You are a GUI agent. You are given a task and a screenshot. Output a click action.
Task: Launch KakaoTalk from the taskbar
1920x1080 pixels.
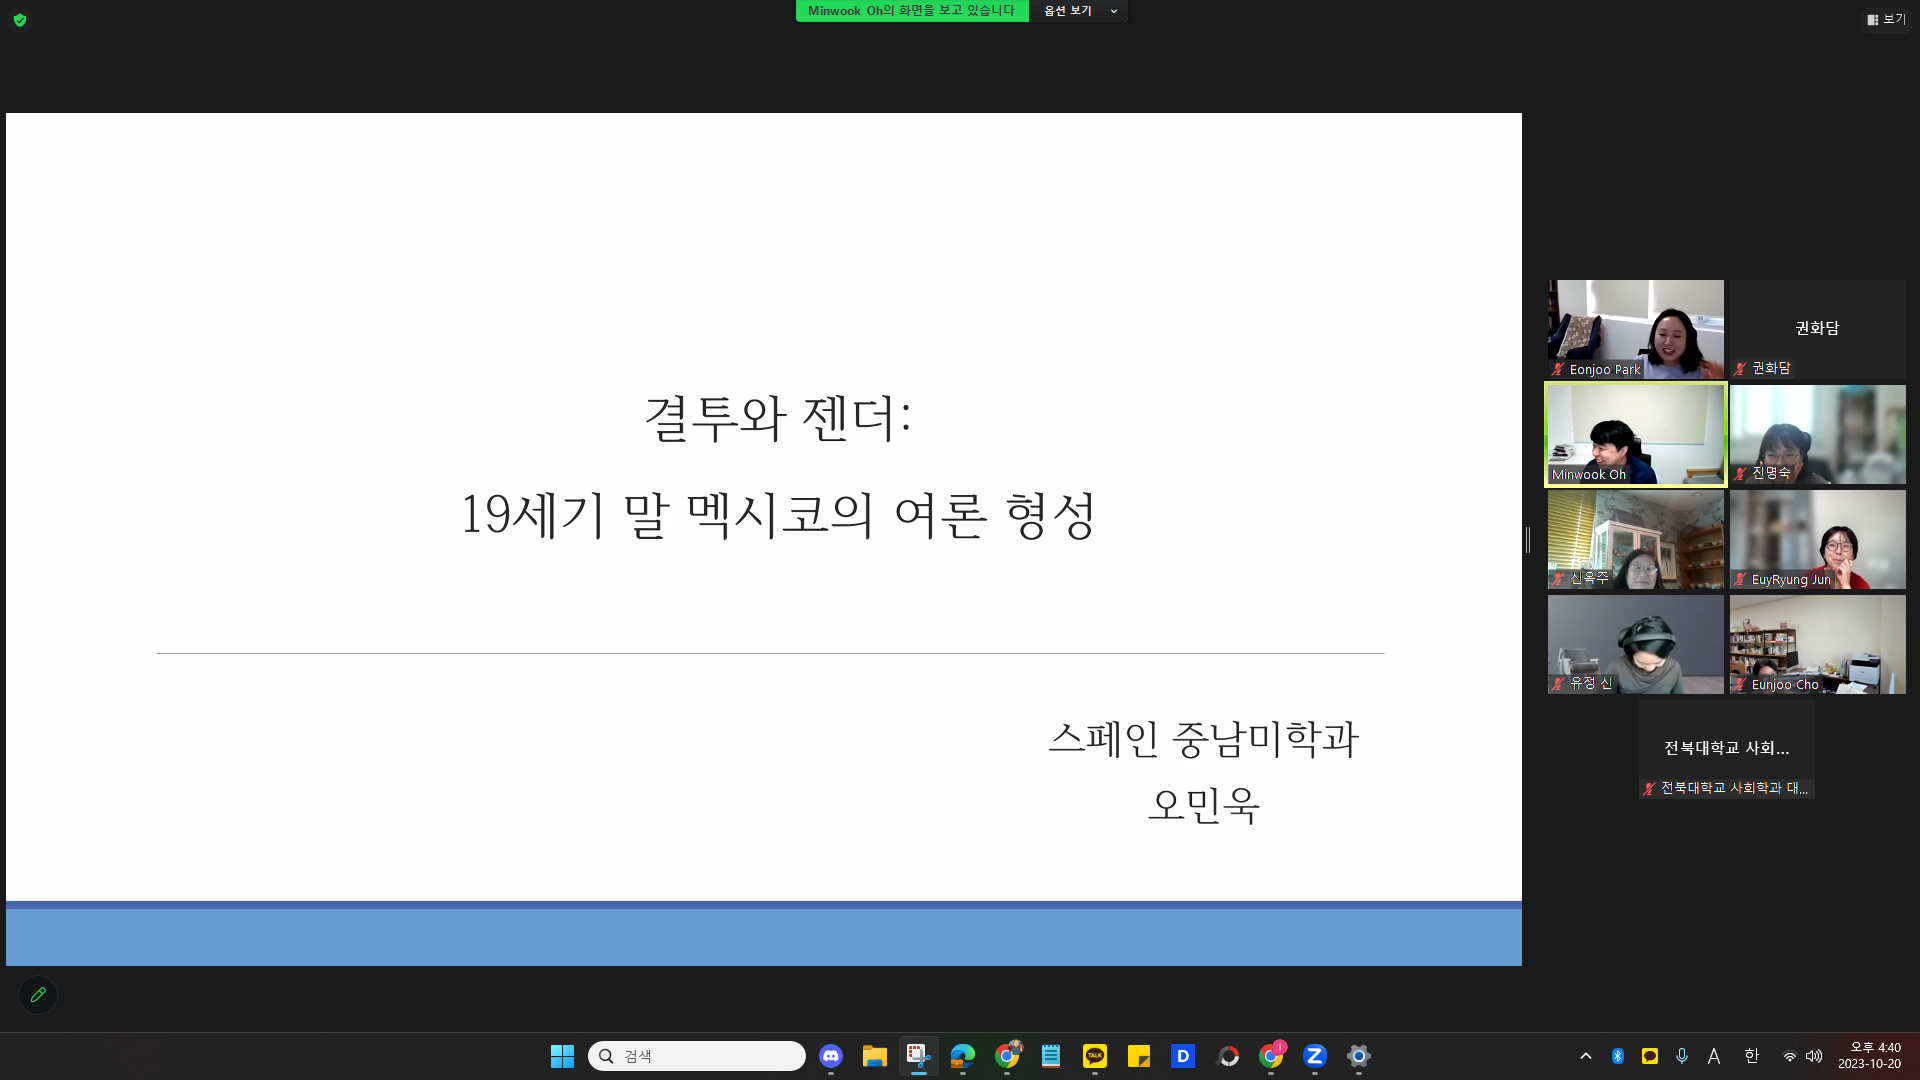[x=1094, y=1056]
